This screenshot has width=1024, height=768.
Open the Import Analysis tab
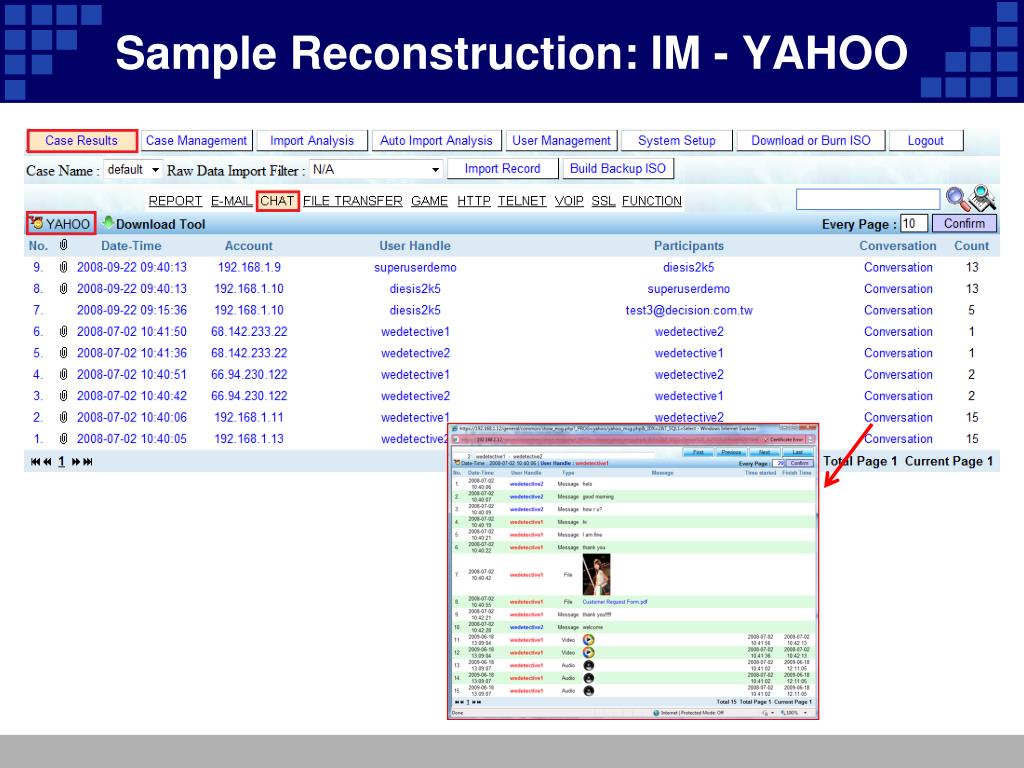[312, 140]
